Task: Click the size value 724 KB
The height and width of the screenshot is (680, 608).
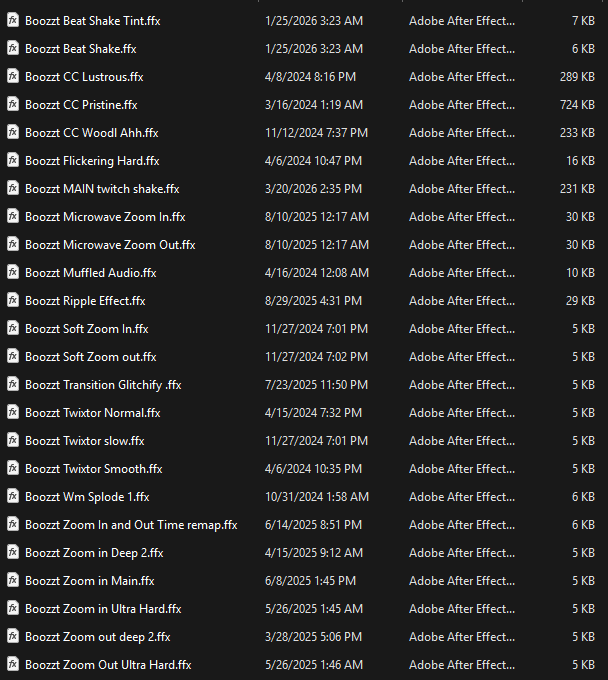Action: pos(577,105)
